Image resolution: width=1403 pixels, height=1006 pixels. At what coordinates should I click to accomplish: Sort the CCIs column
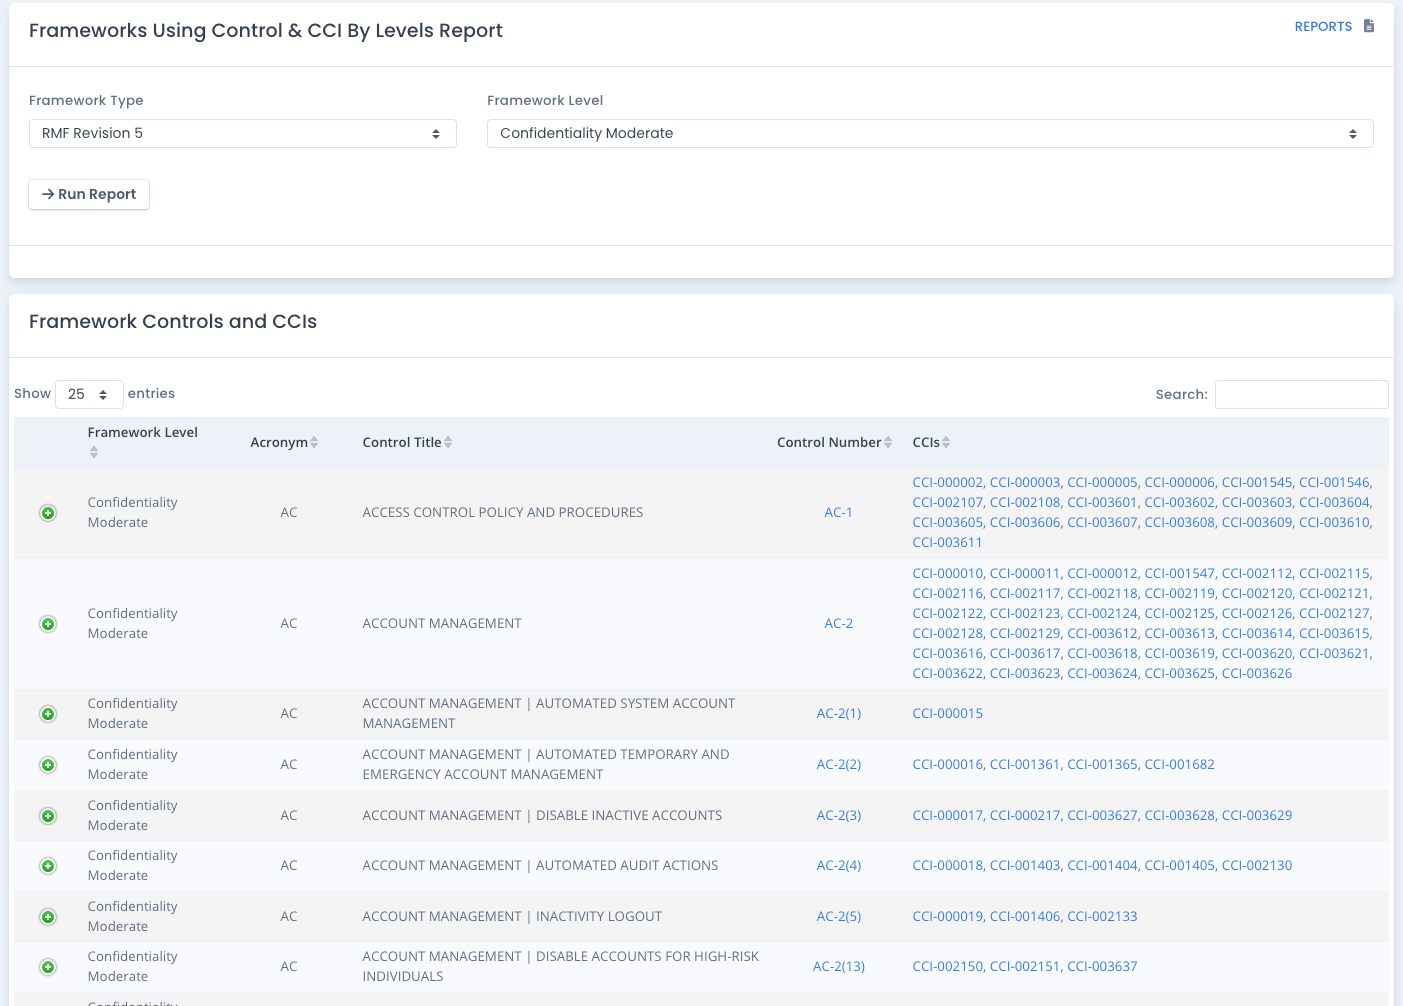[x=944, y=441]
